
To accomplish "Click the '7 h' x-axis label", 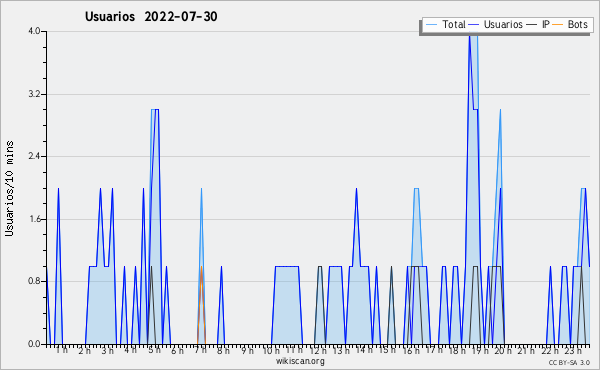I will click(x=201, y=350).
